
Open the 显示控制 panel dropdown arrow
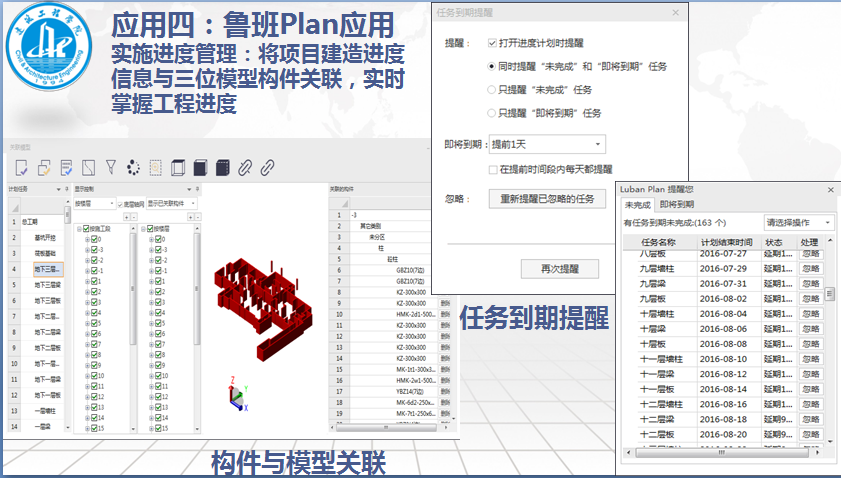coord(189,189)
